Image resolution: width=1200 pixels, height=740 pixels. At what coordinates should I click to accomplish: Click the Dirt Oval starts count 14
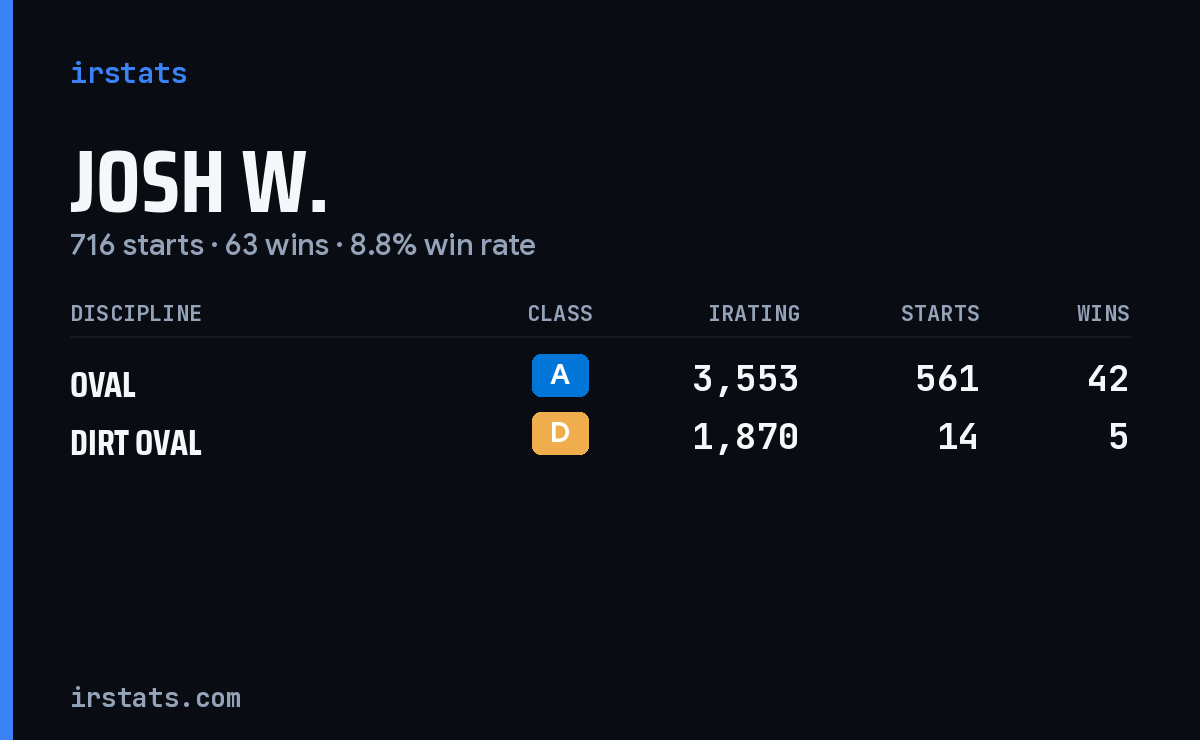958,437
